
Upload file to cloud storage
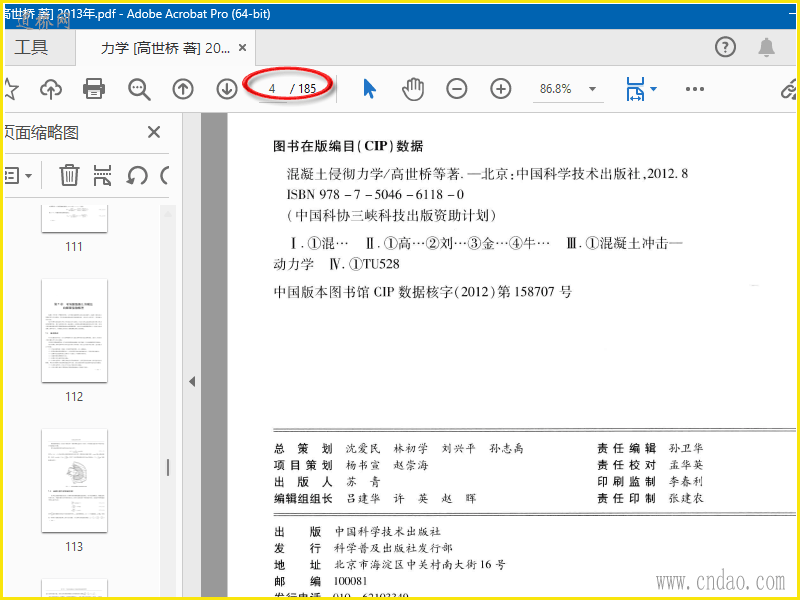tap(51, 89)
